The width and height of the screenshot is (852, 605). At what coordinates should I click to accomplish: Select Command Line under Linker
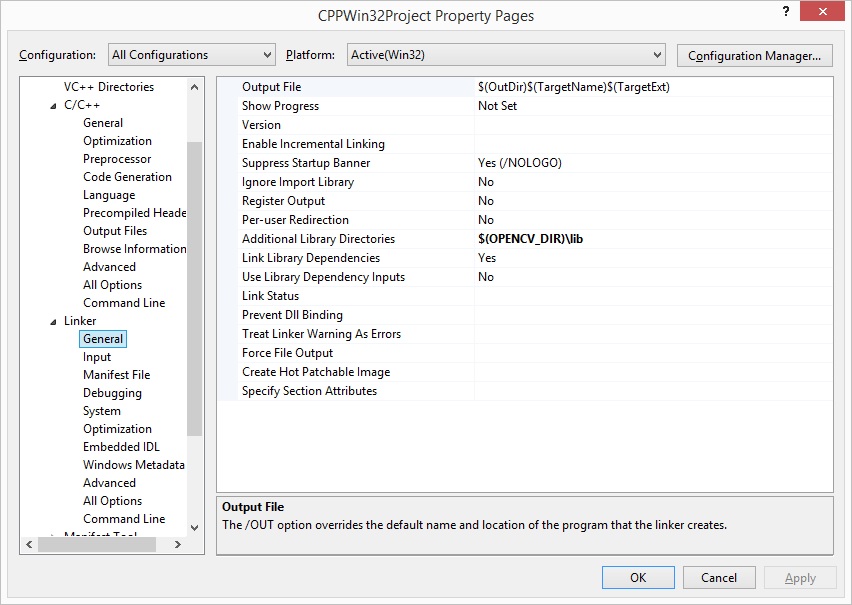pos(126,518)
